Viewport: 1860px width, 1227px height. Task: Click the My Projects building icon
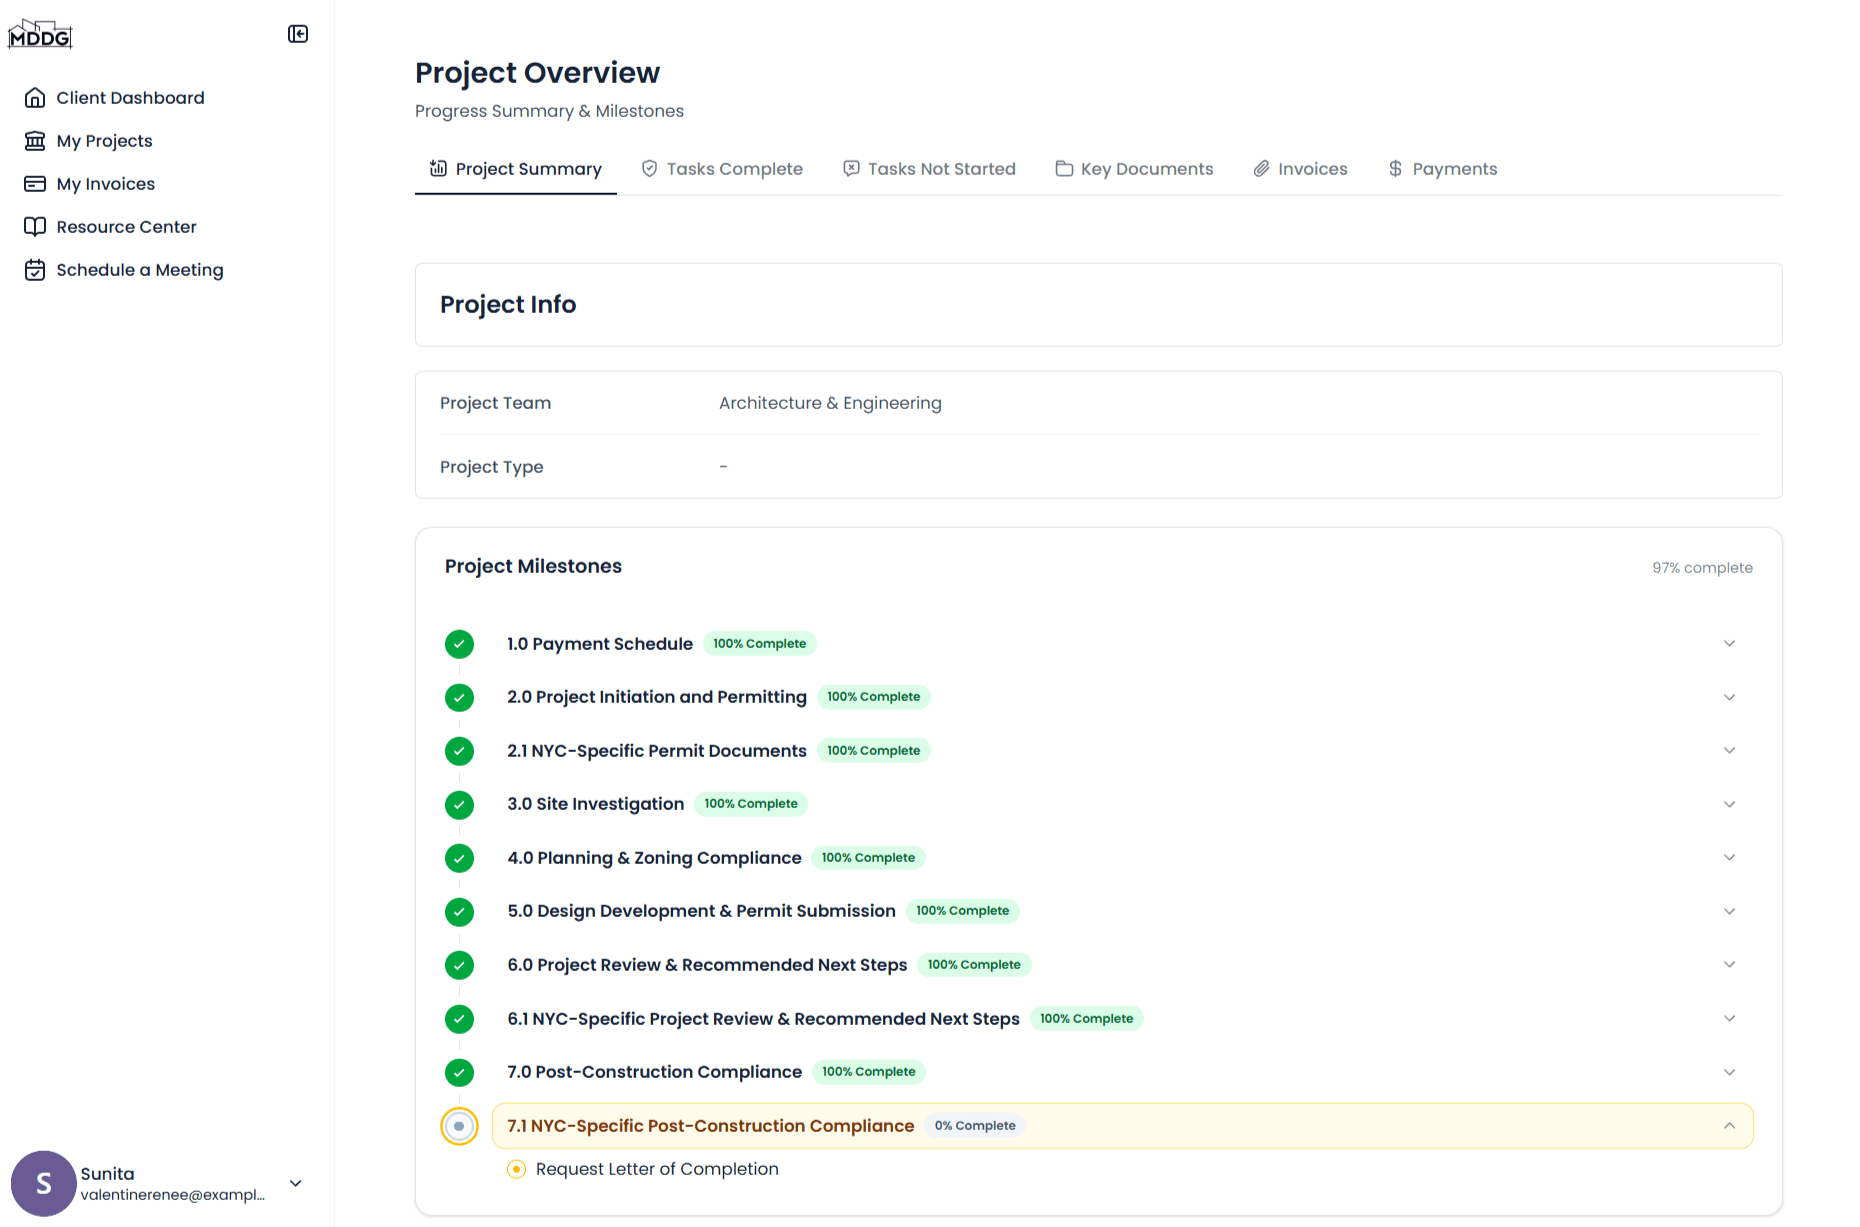coord(35,141)
